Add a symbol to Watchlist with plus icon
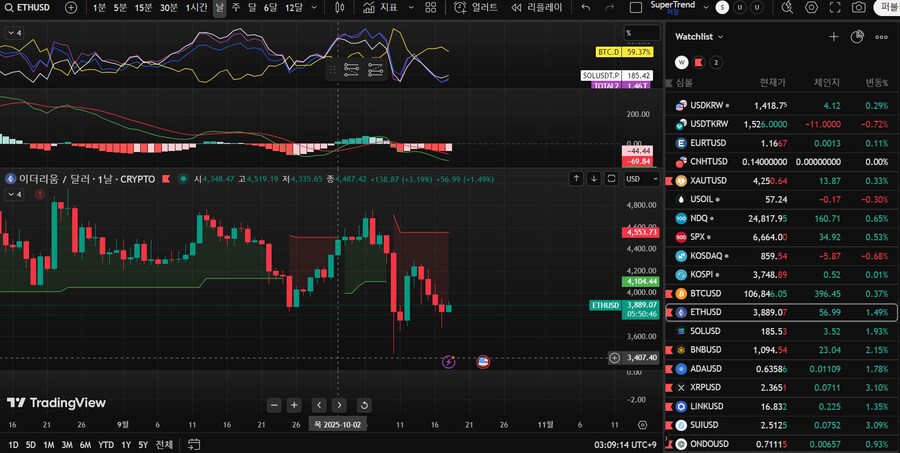Image resolution: width=900 pixels, height=453 pixels. [x=834, y=37]
